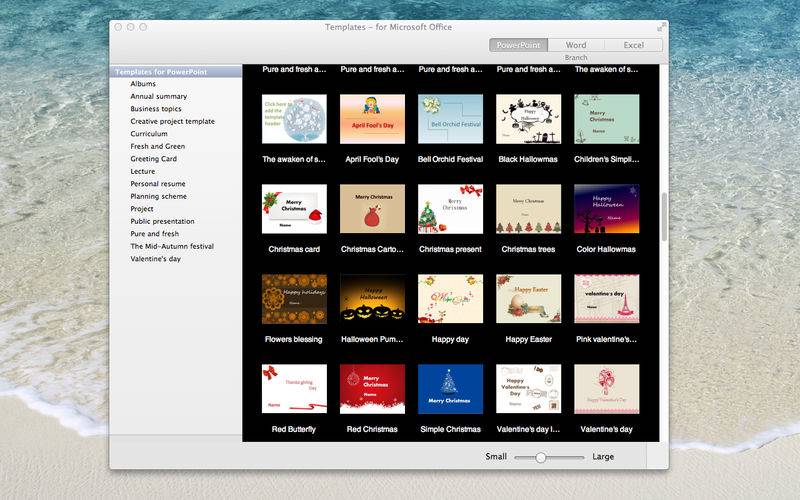Click the template grid vertical scrollbar
This screenshot has height=500, width=800.
664,217
